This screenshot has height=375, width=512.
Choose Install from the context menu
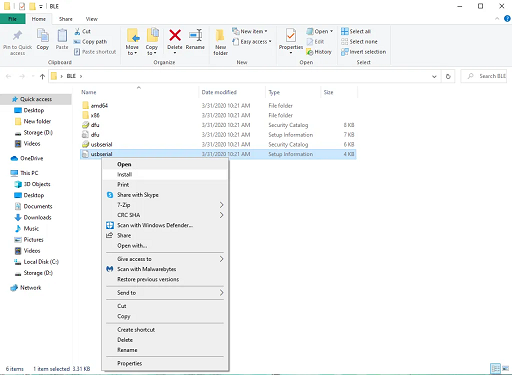click(x=165, y=175)
